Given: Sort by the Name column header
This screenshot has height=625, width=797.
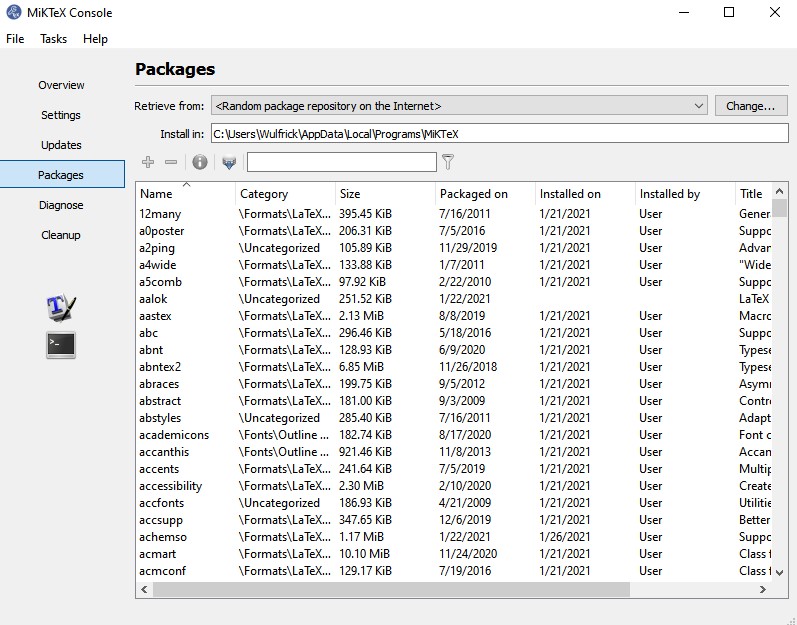Looking at the screenshot, I should click(186, 194).
